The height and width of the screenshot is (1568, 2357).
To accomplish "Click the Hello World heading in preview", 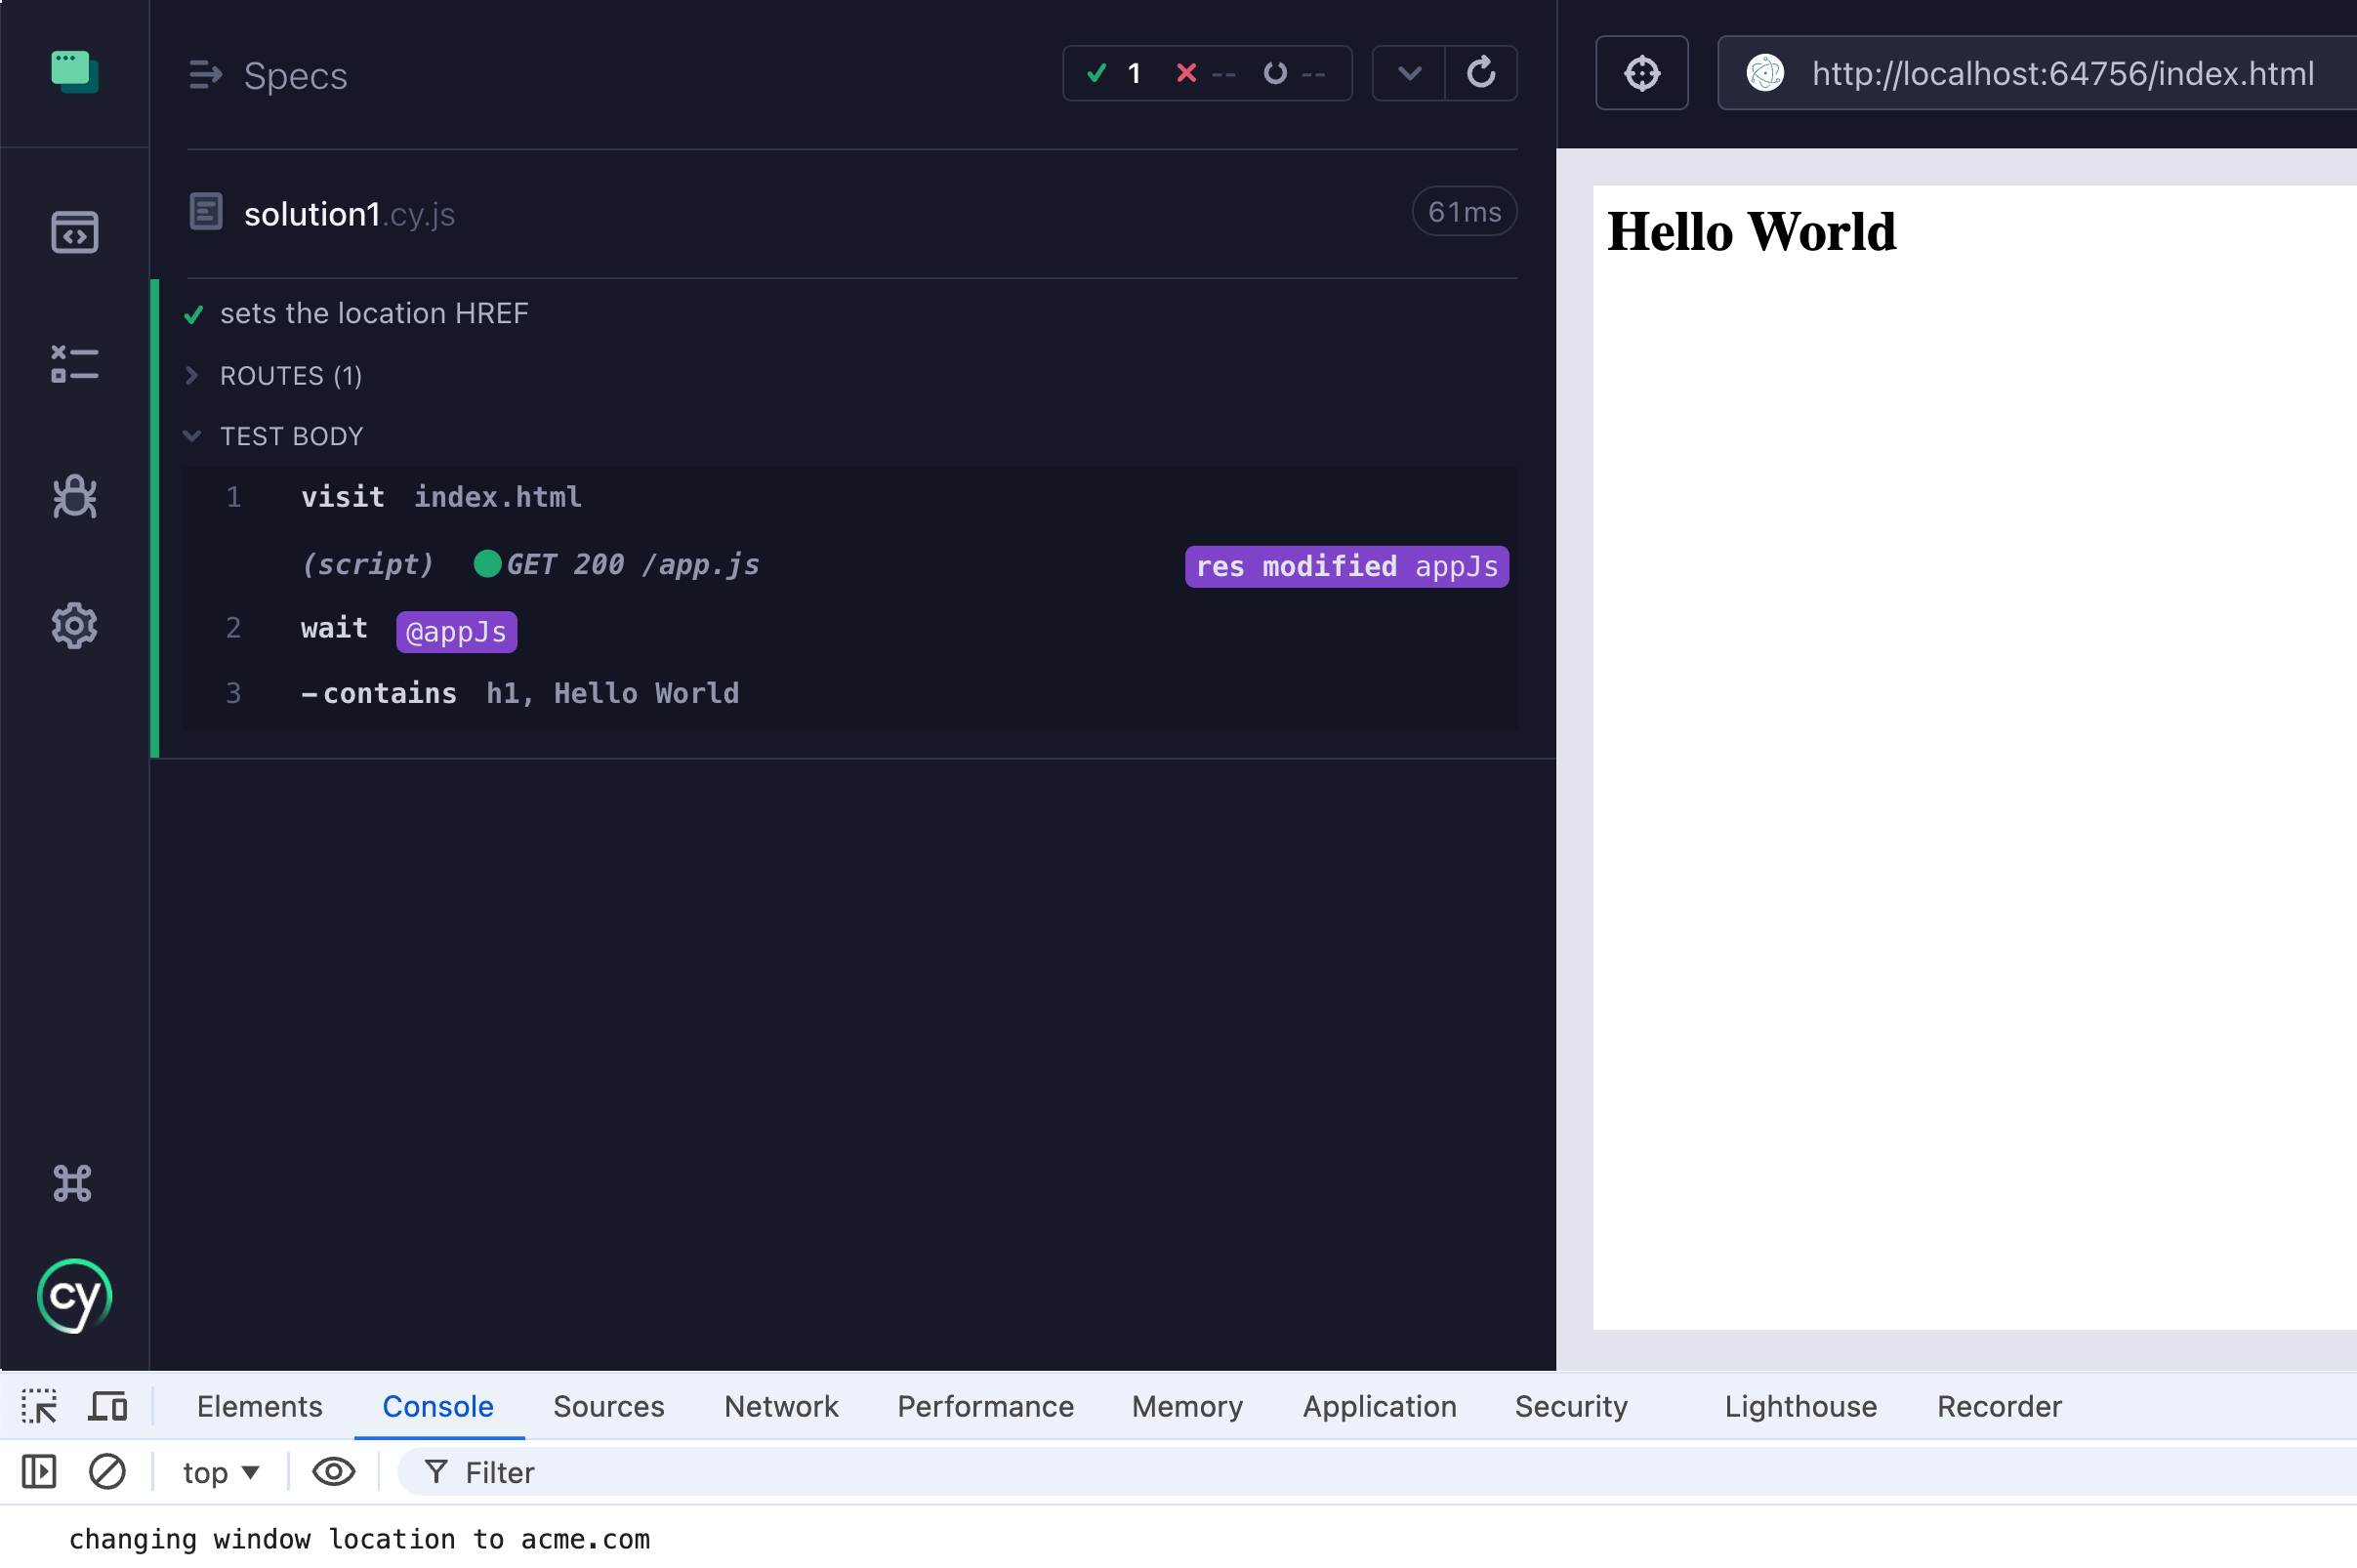I will 1750,231.
